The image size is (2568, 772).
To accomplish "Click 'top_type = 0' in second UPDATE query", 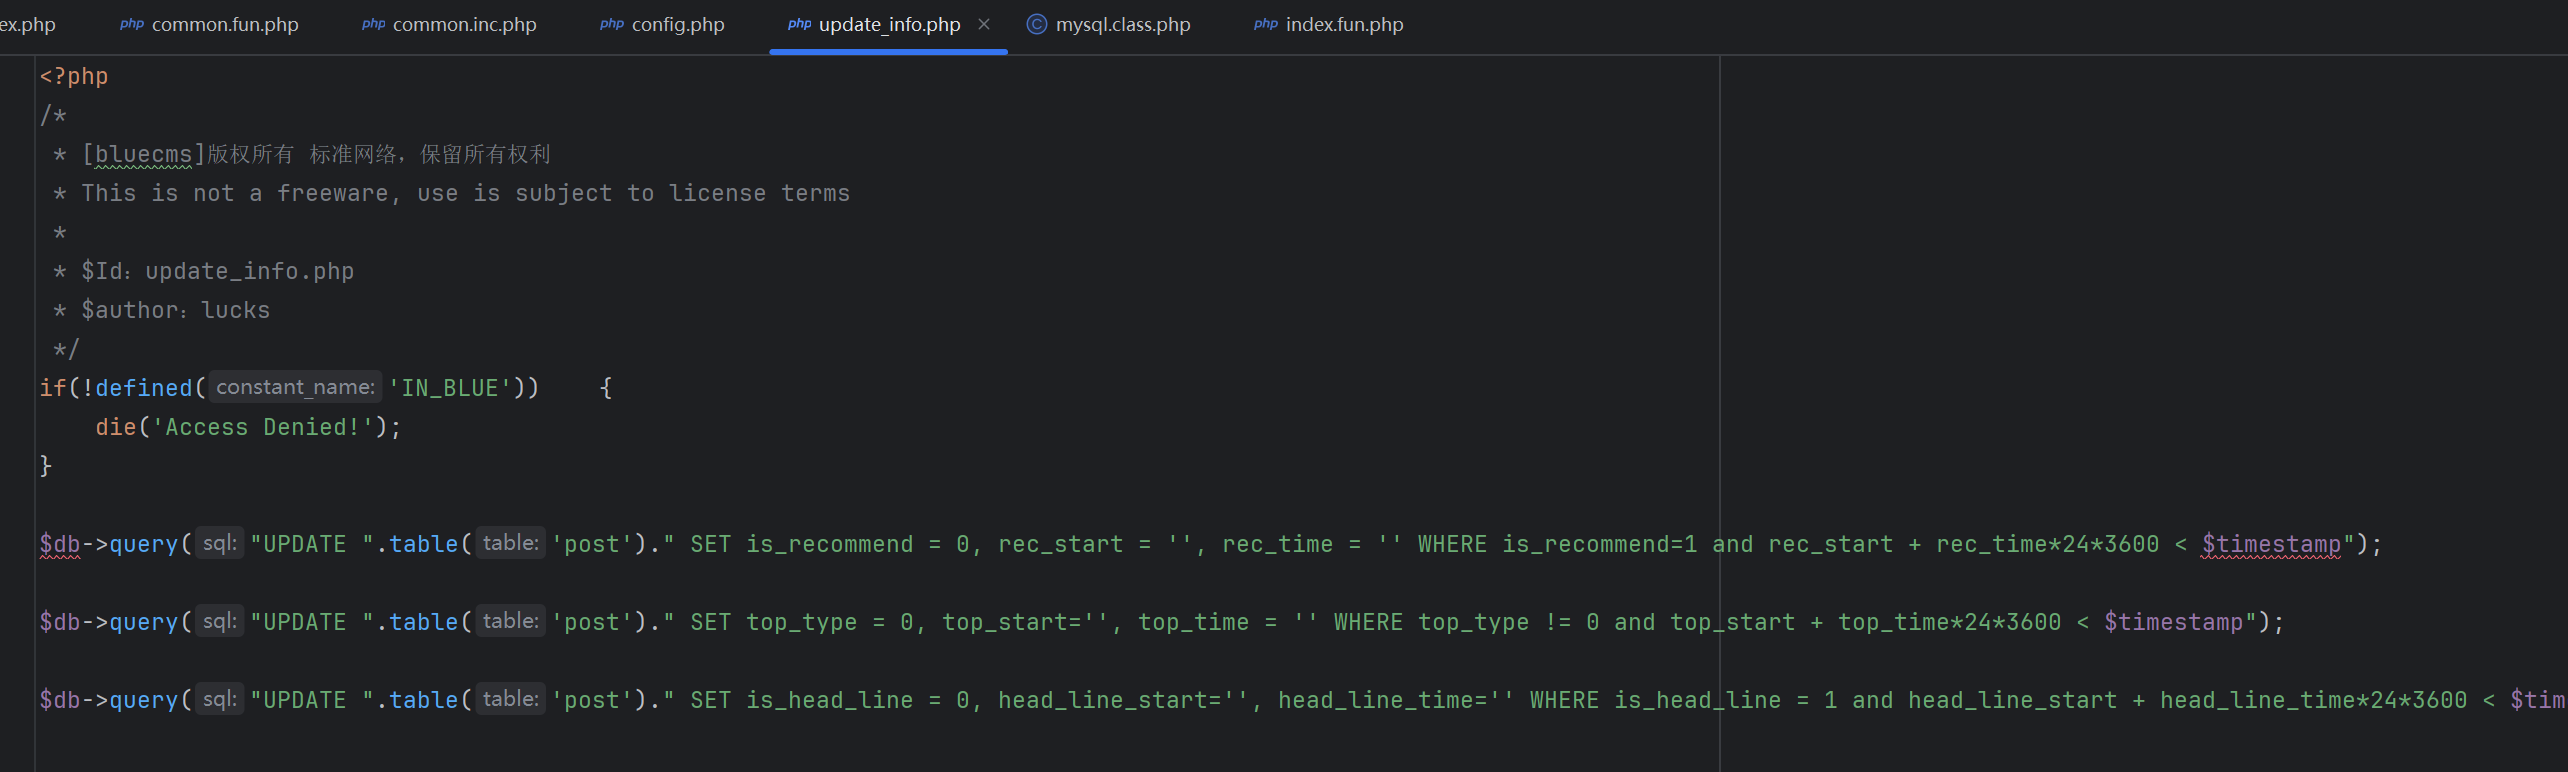I will click(x=830, y=622).
